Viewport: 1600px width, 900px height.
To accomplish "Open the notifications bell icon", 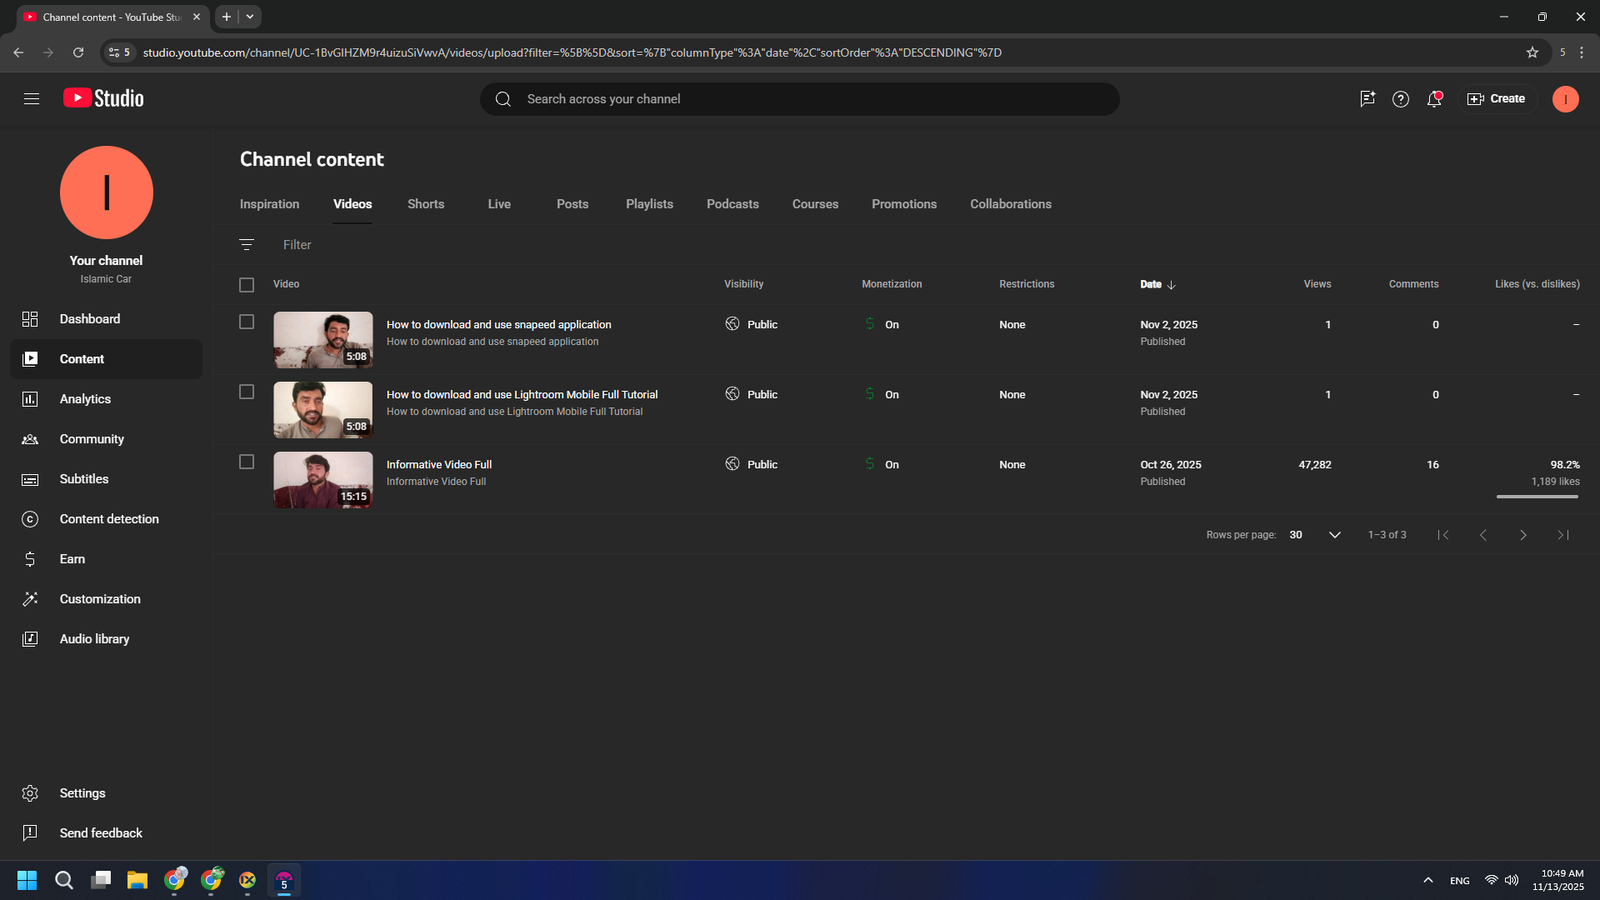I will (1434, 99).
